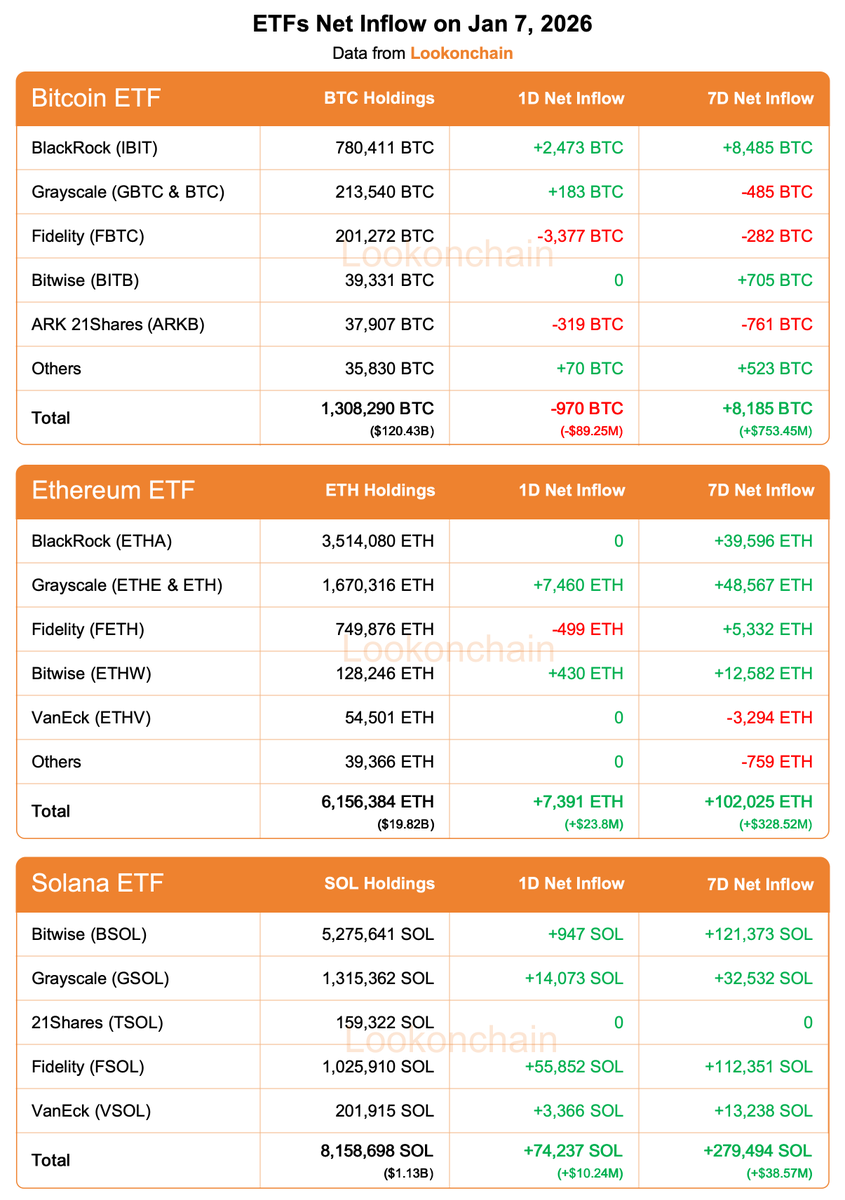Screen dimensions: 845x1200
Task: Select the Grayscale (GBTC & BTC) row label
Action: [x=128, y=192]
